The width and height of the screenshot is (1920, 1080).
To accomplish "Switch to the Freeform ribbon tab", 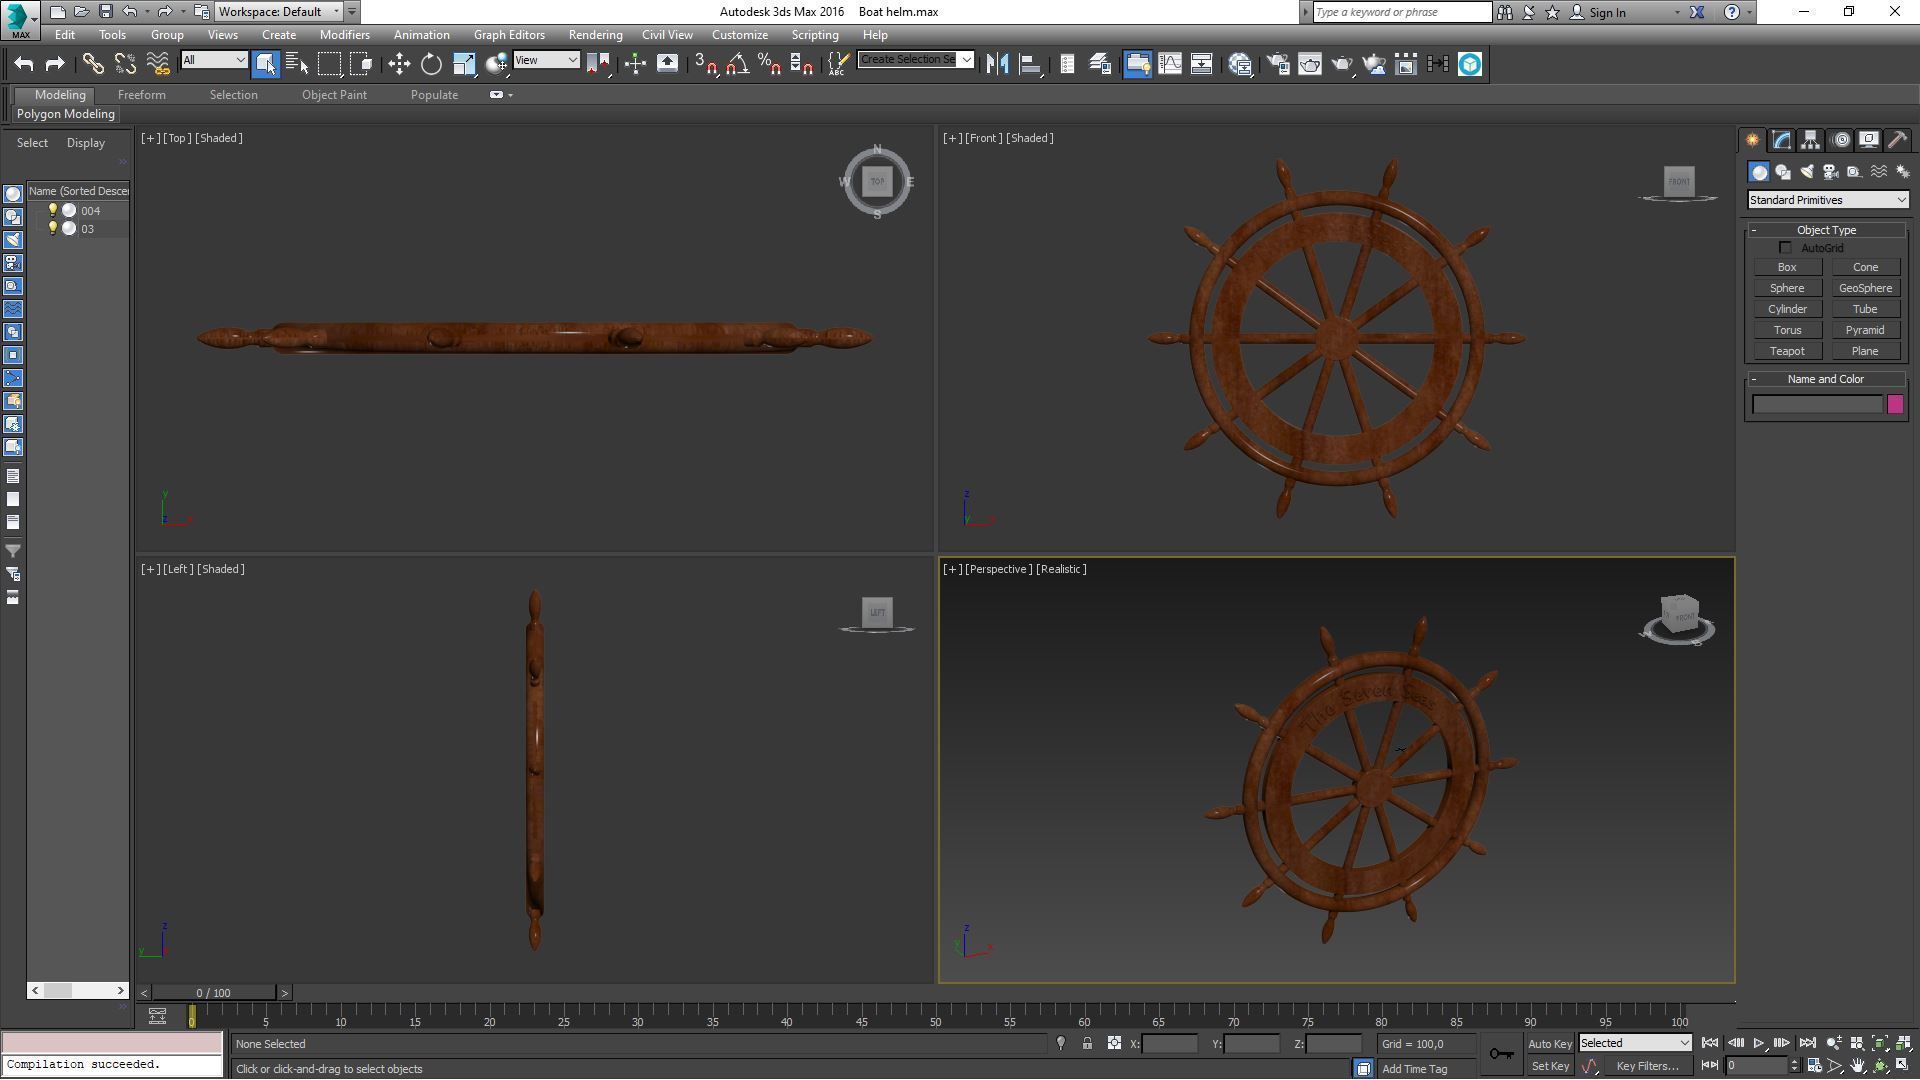I will pos(141,95).
